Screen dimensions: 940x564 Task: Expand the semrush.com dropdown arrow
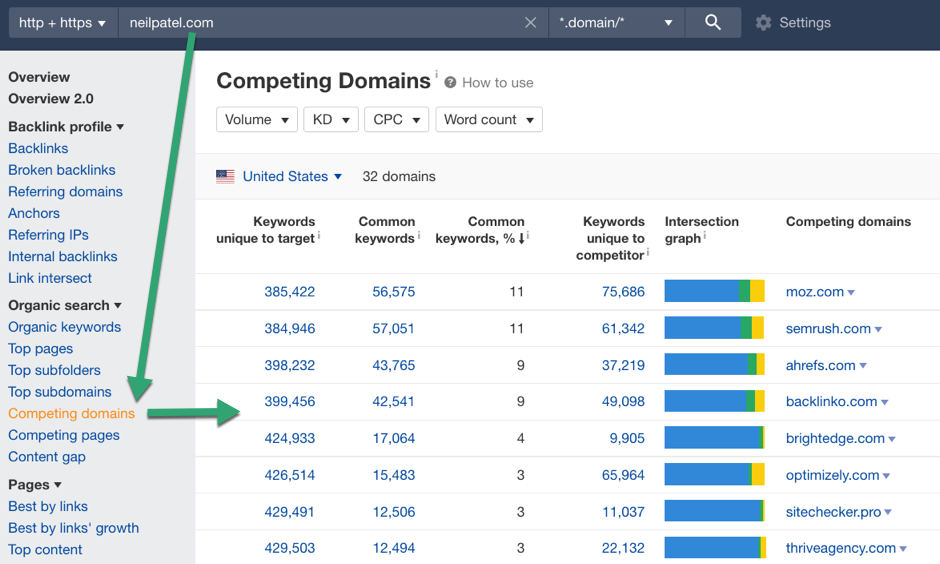[878, 329]
